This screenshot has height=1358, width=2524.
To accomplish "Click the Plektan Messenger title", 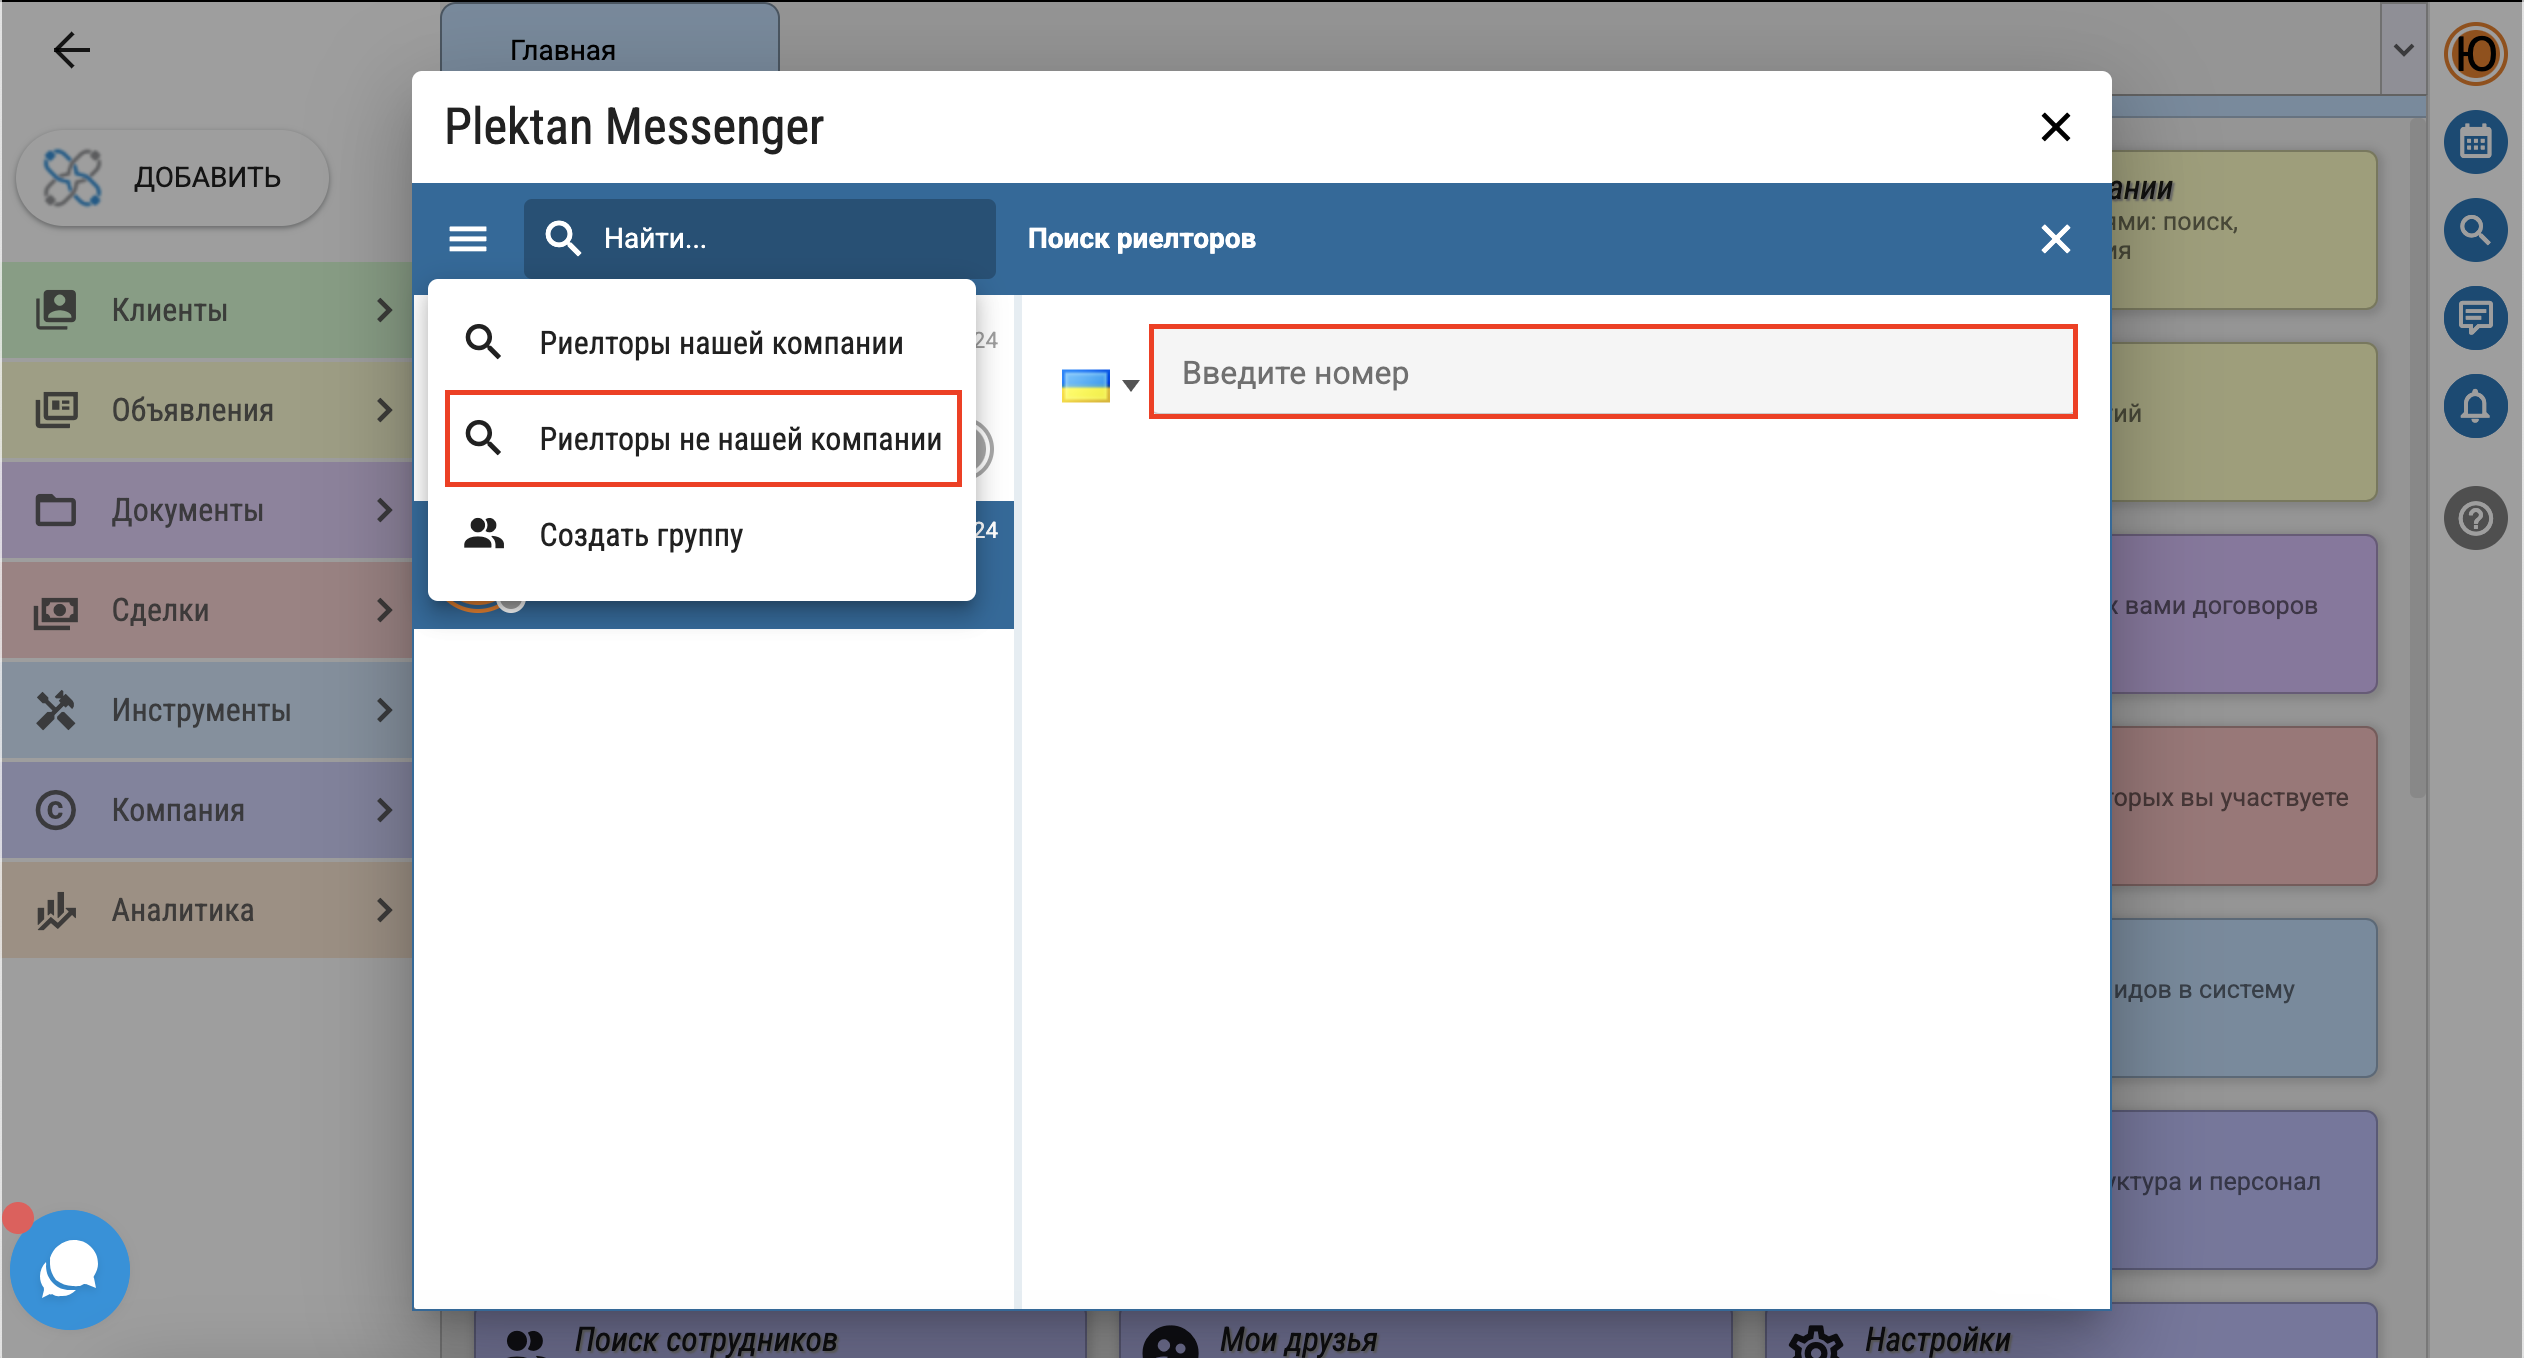I will pyautogui.click(x=634, y=127).
